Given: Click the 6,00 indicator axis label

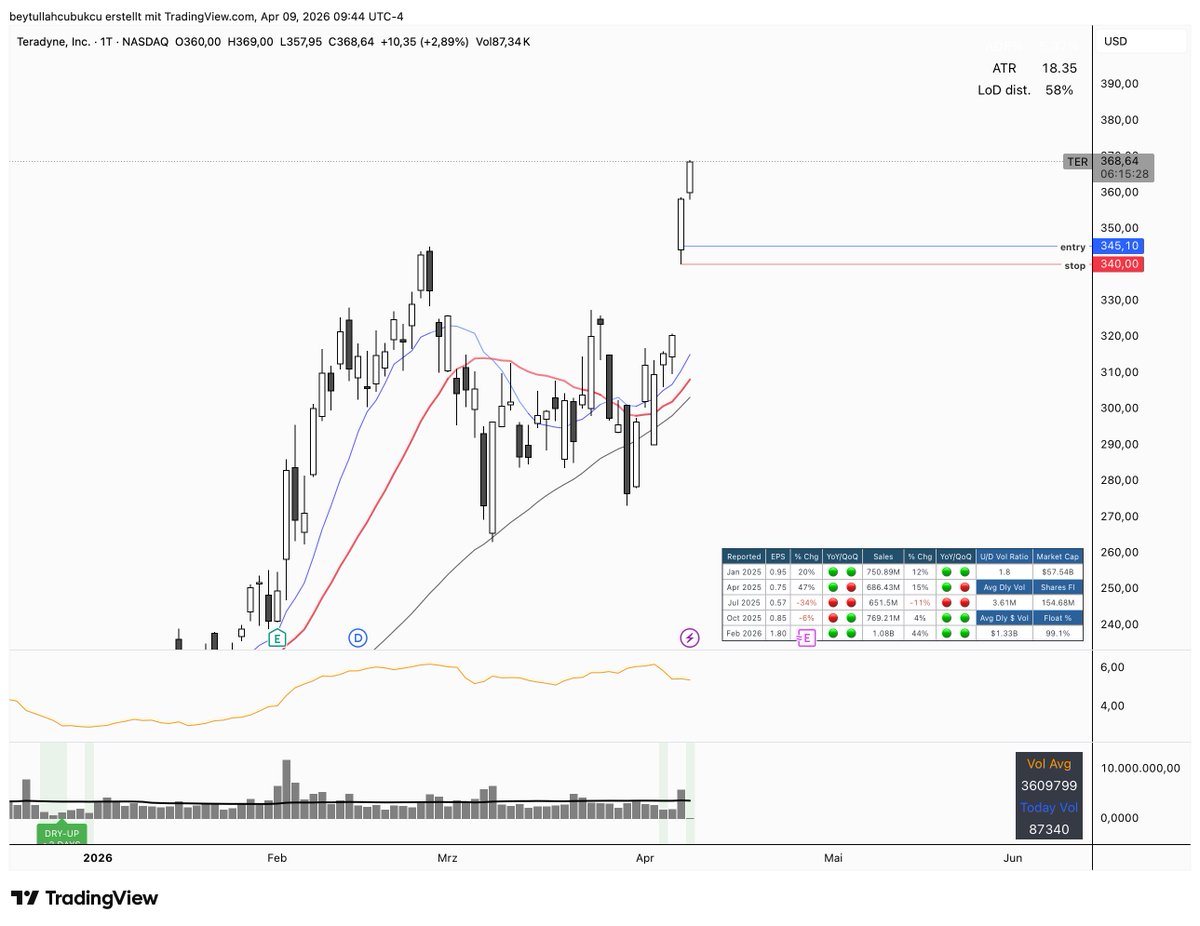Looking at the screenshot, I should pos(1113,667).
